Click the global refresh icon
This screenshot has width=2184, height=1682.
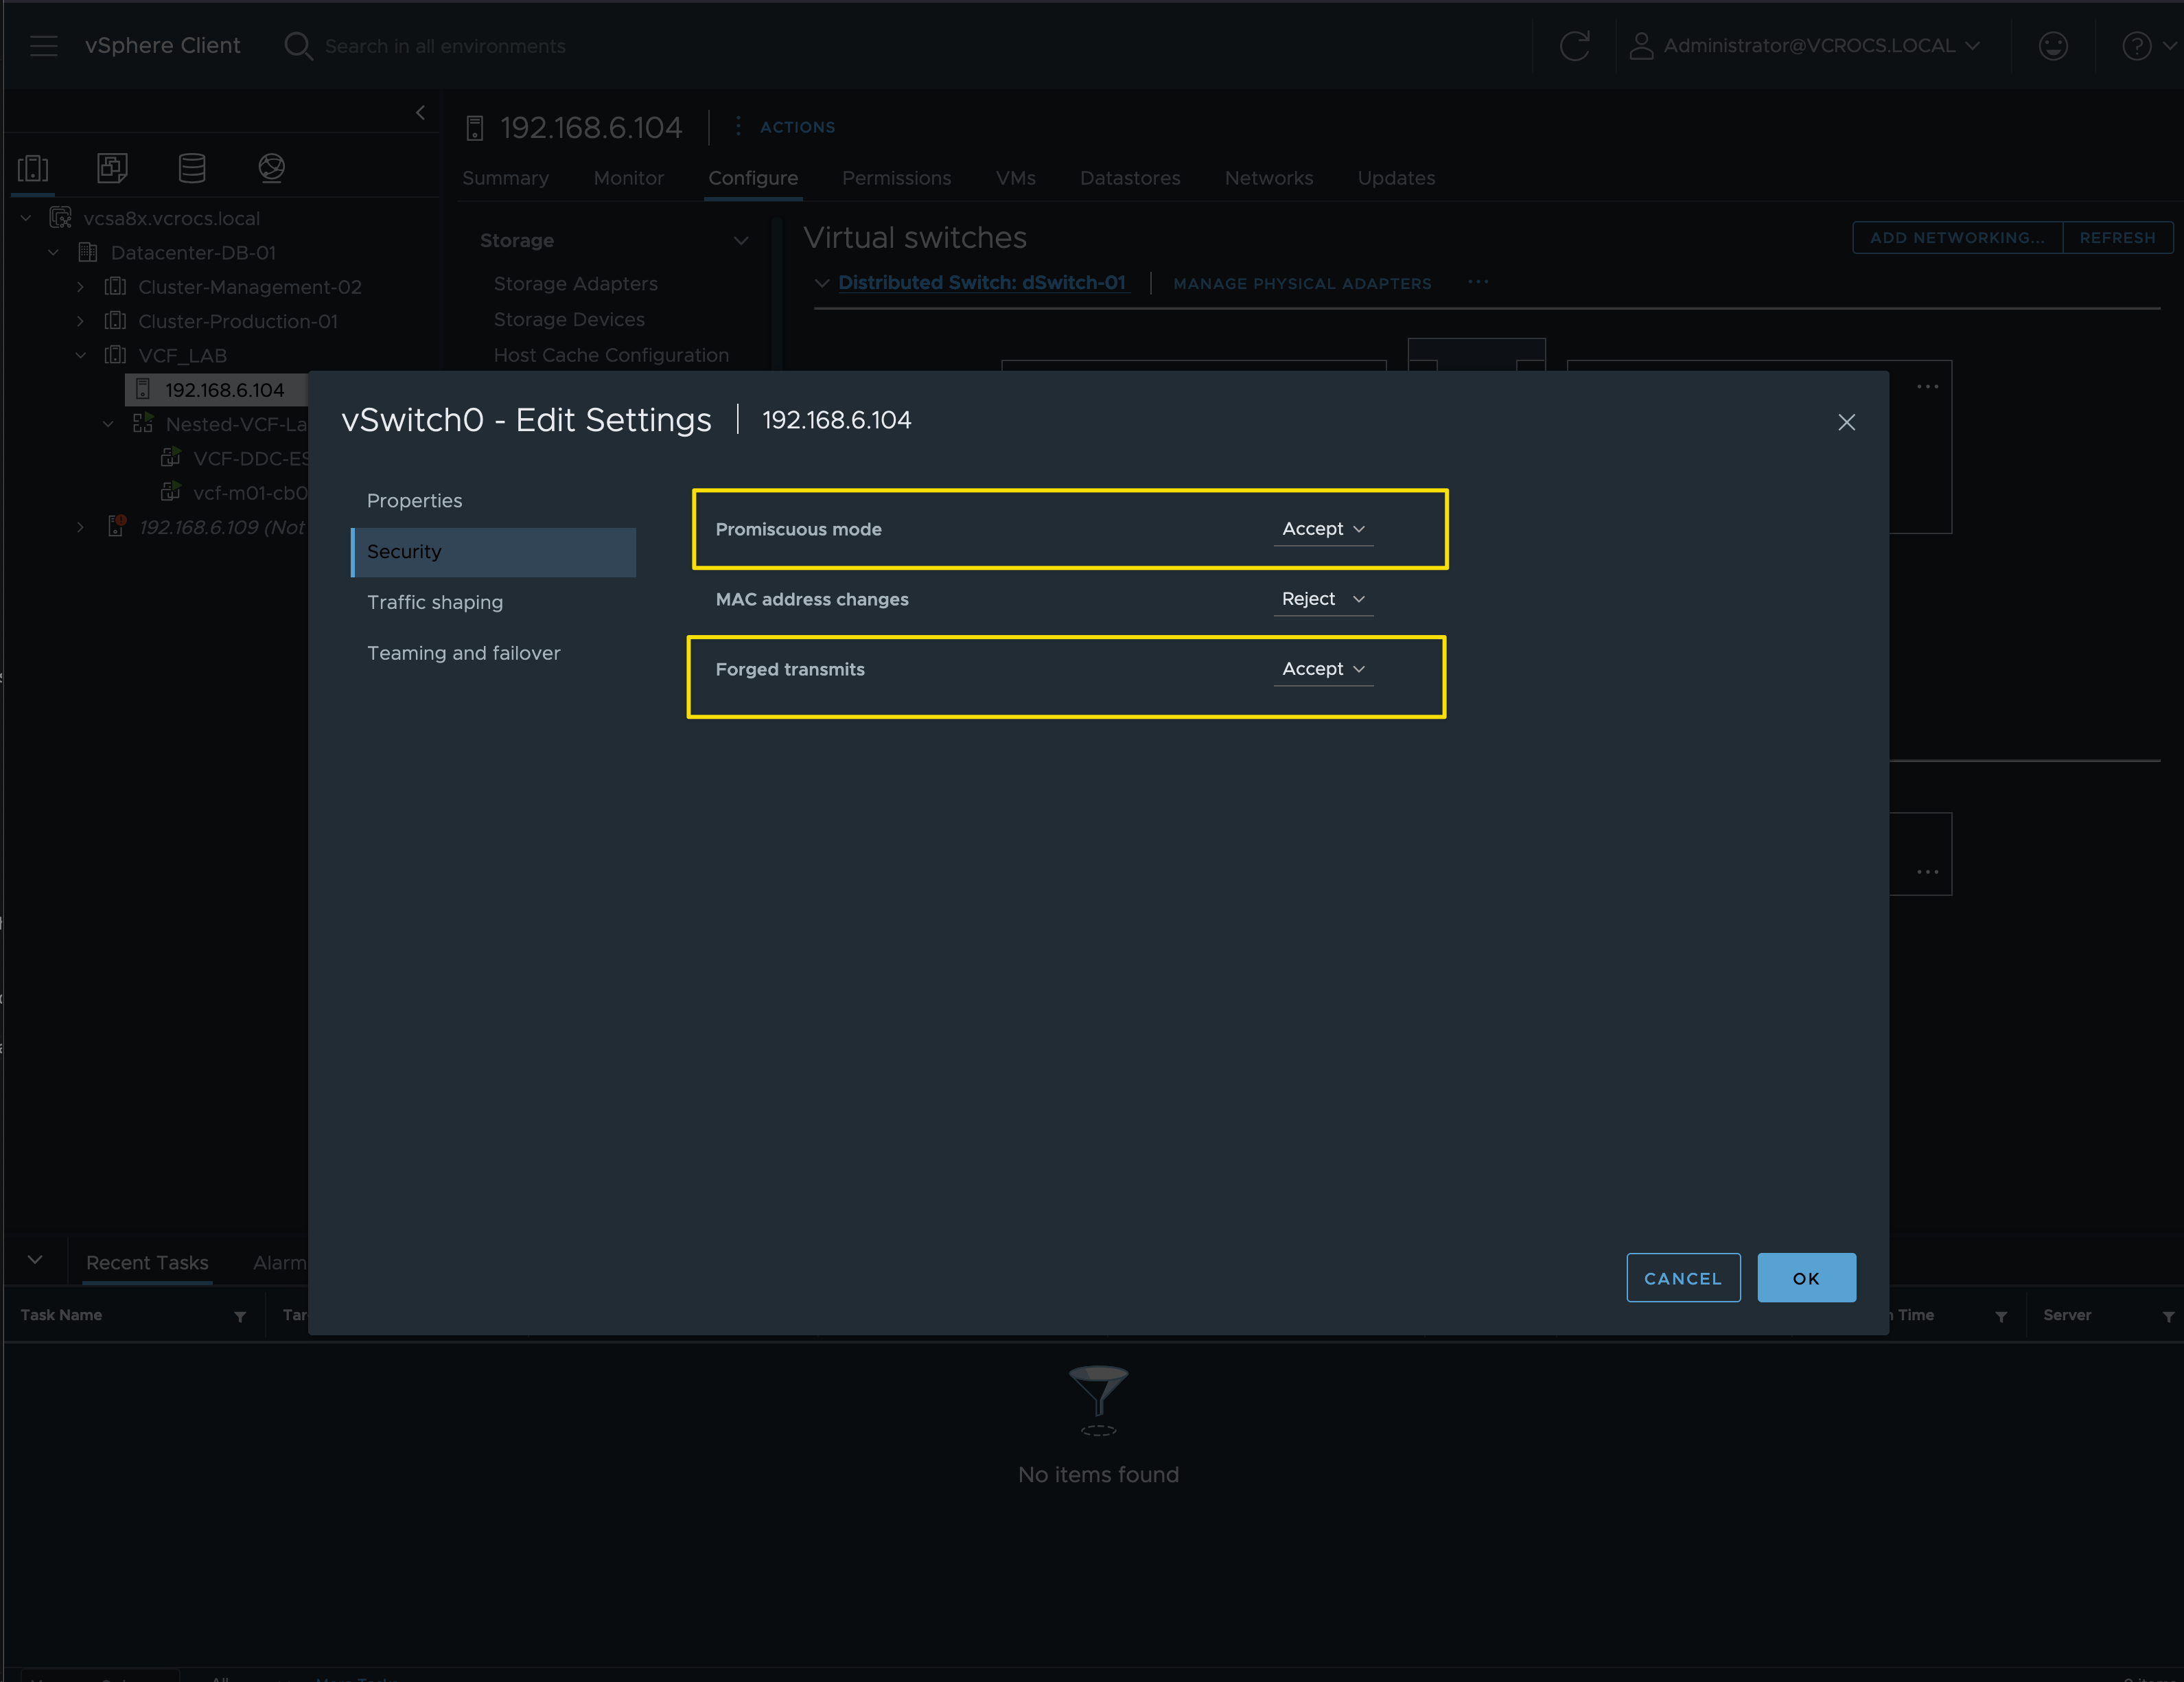(x=1574, y=46)
